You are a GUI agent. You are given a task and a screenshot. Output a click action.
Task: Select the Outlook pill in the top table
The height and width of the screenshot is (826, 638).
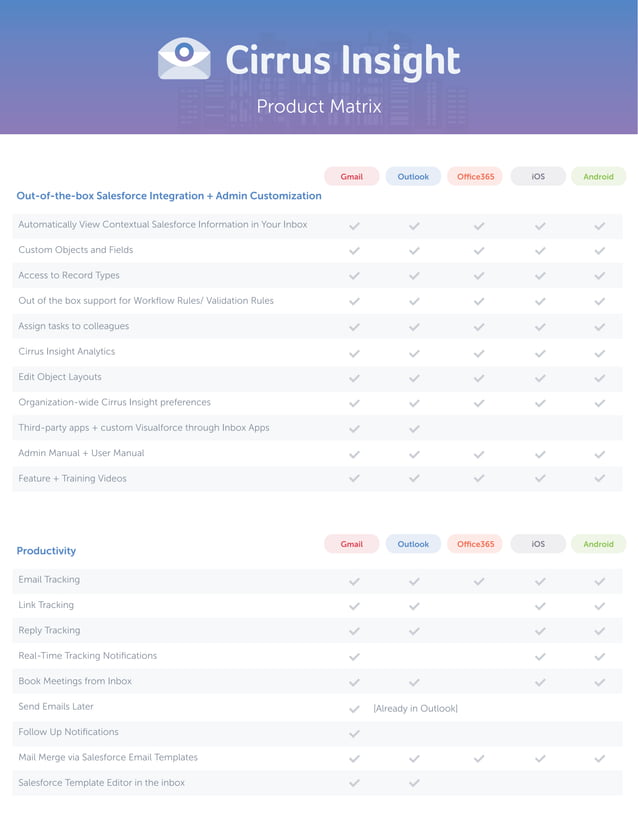[413, 177]
